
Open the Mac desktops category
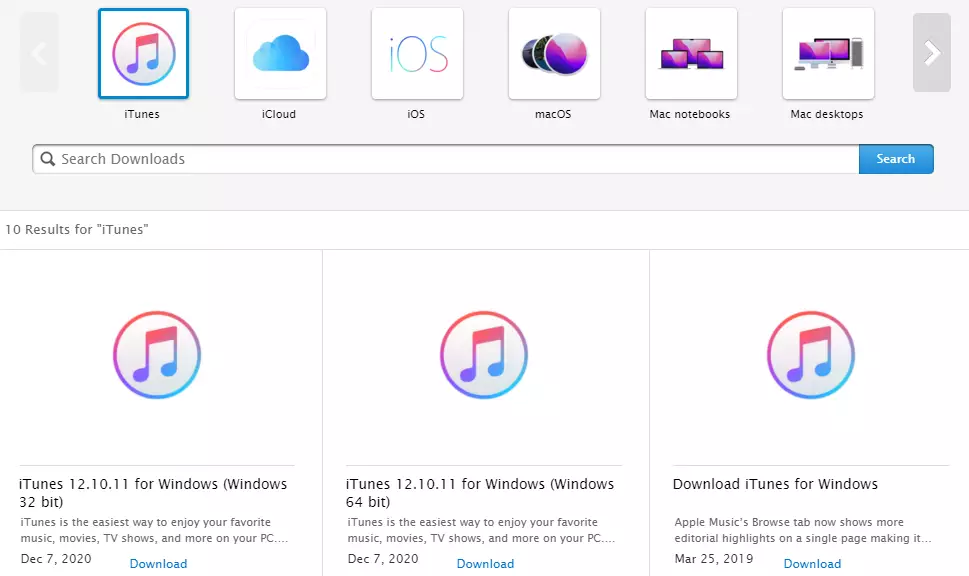tap(827, 54)
